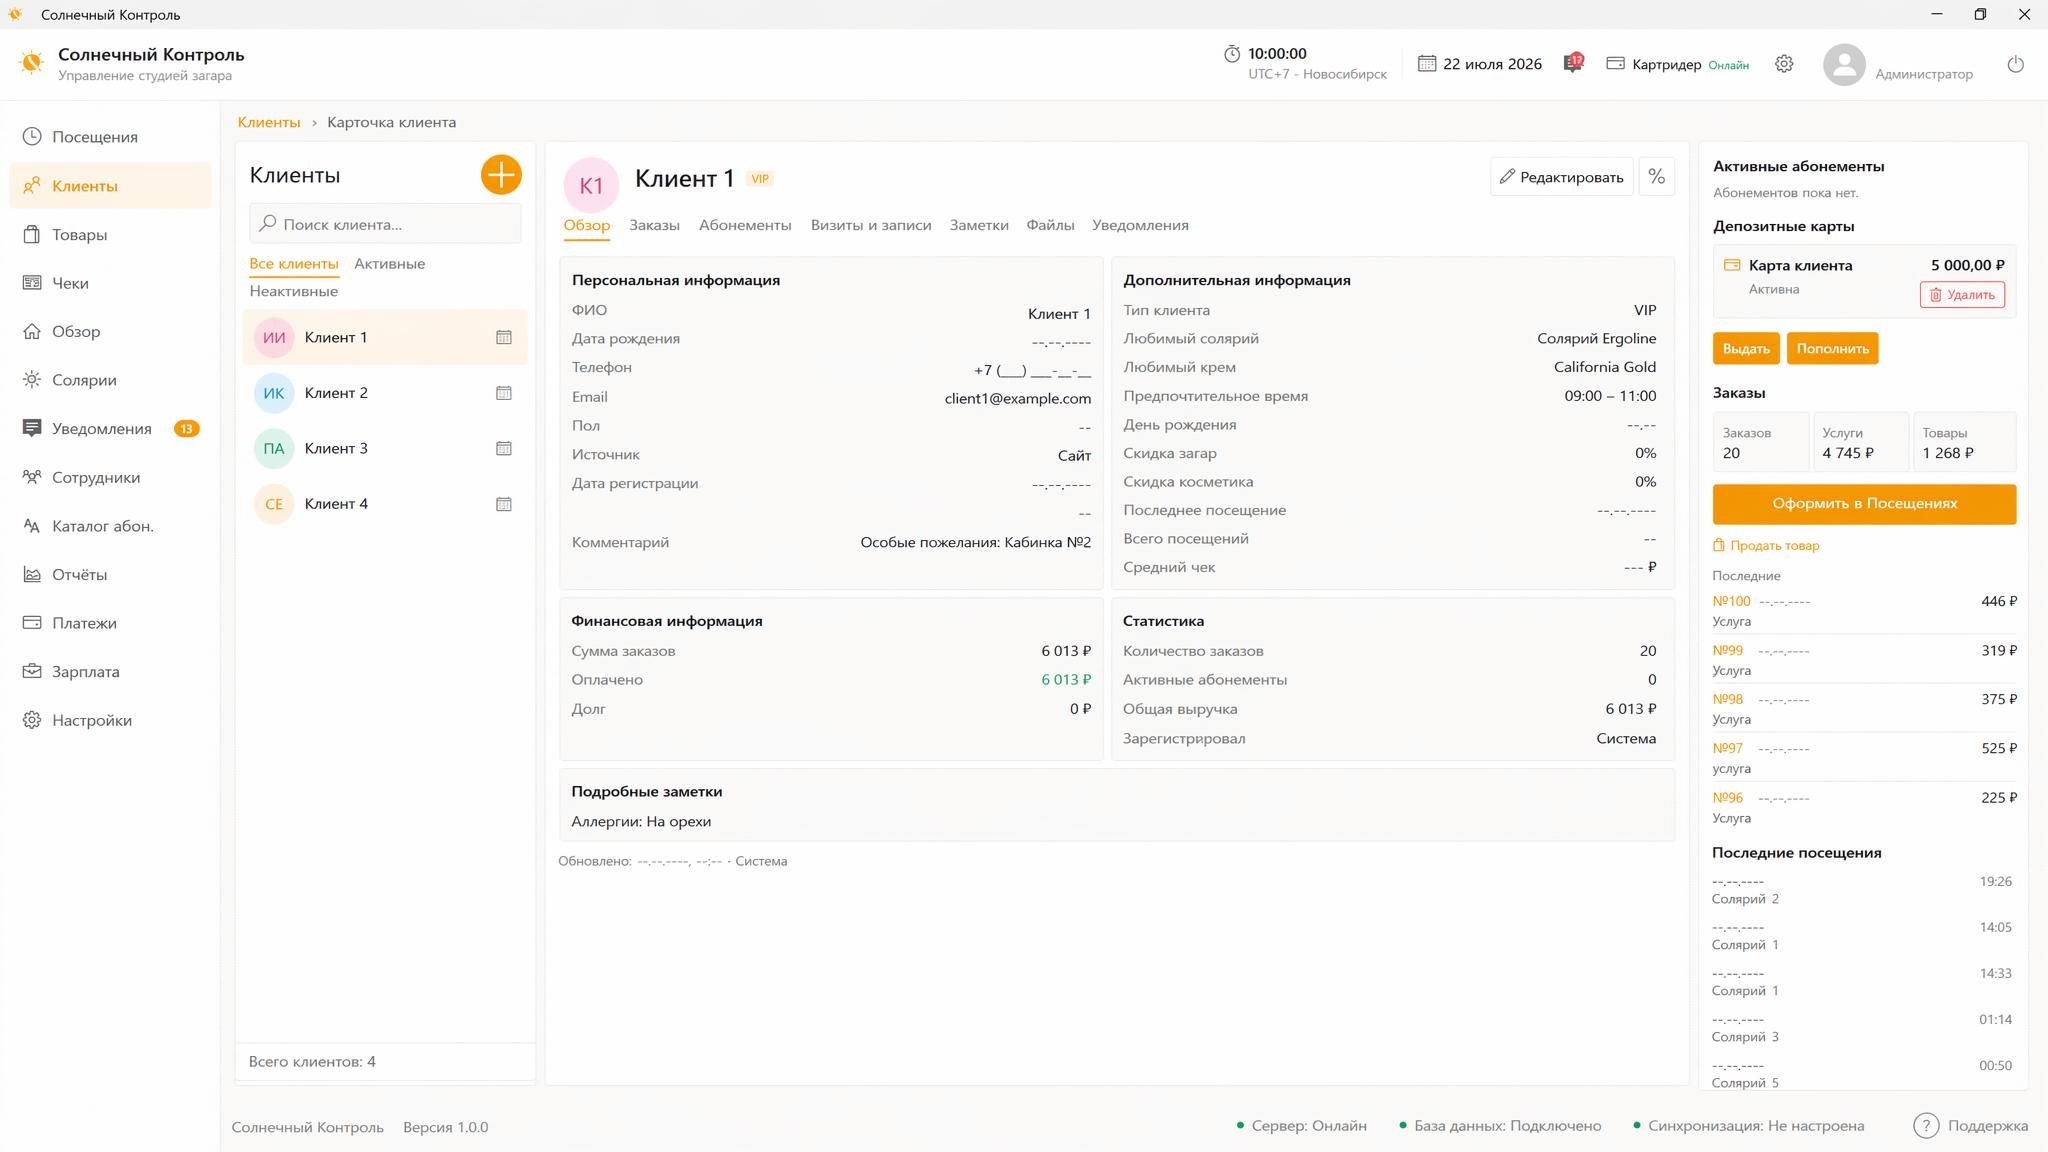Open the calendar icon for Клиент 4
This screenshot has width=2048, height=1152.
504,504
